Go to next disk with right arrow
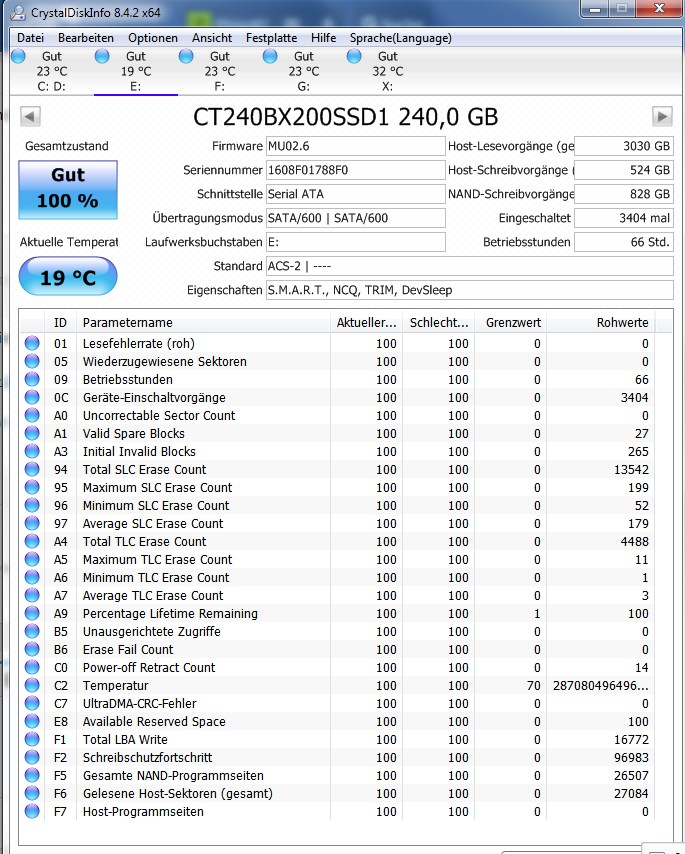The height and width of the screenshot is (854, 685). coord(662,116)
